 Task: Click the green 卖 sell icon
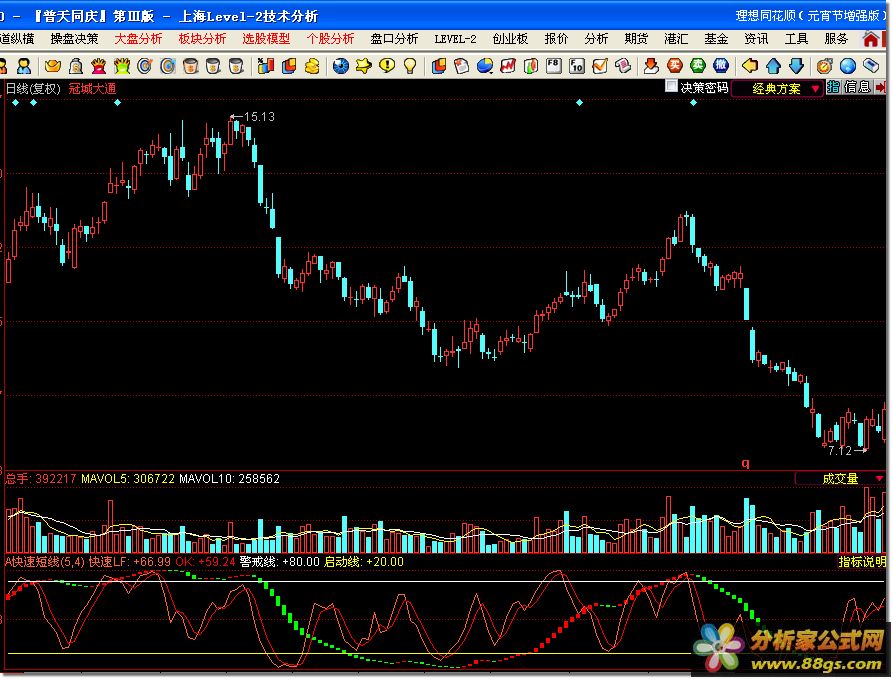tap(698, 66)
